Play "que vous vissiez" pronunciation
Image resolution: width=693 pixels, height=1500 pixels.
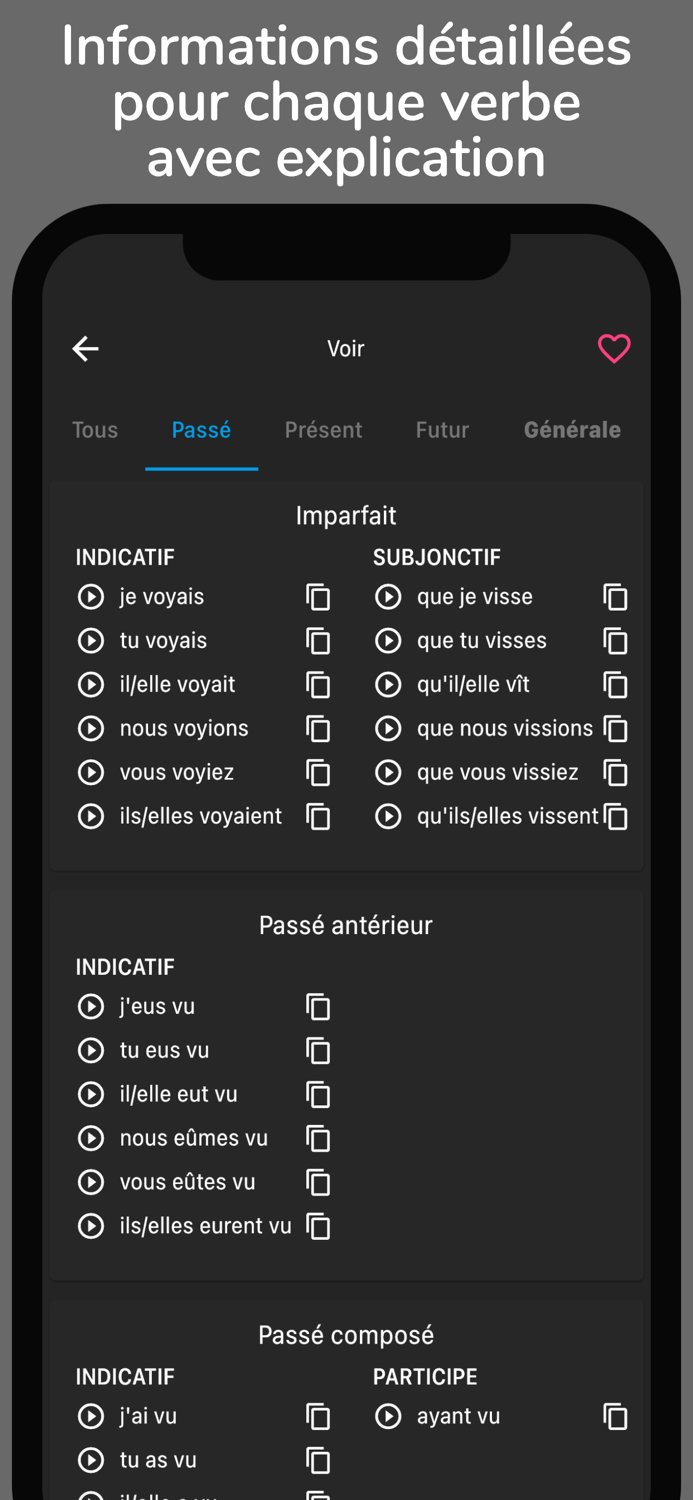(388, 772)
